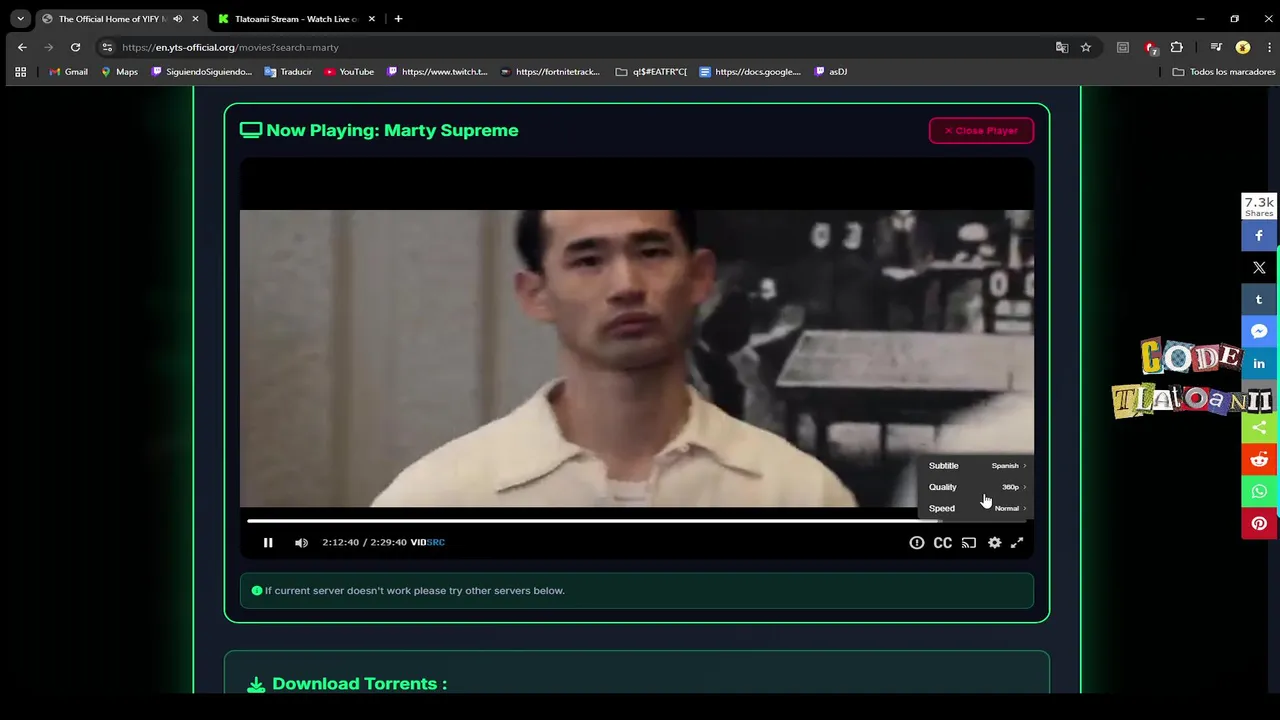Click the playback time 2:12:40 / 2:29:40
Screen dimensions: 1280x720
tap(364, 542)
